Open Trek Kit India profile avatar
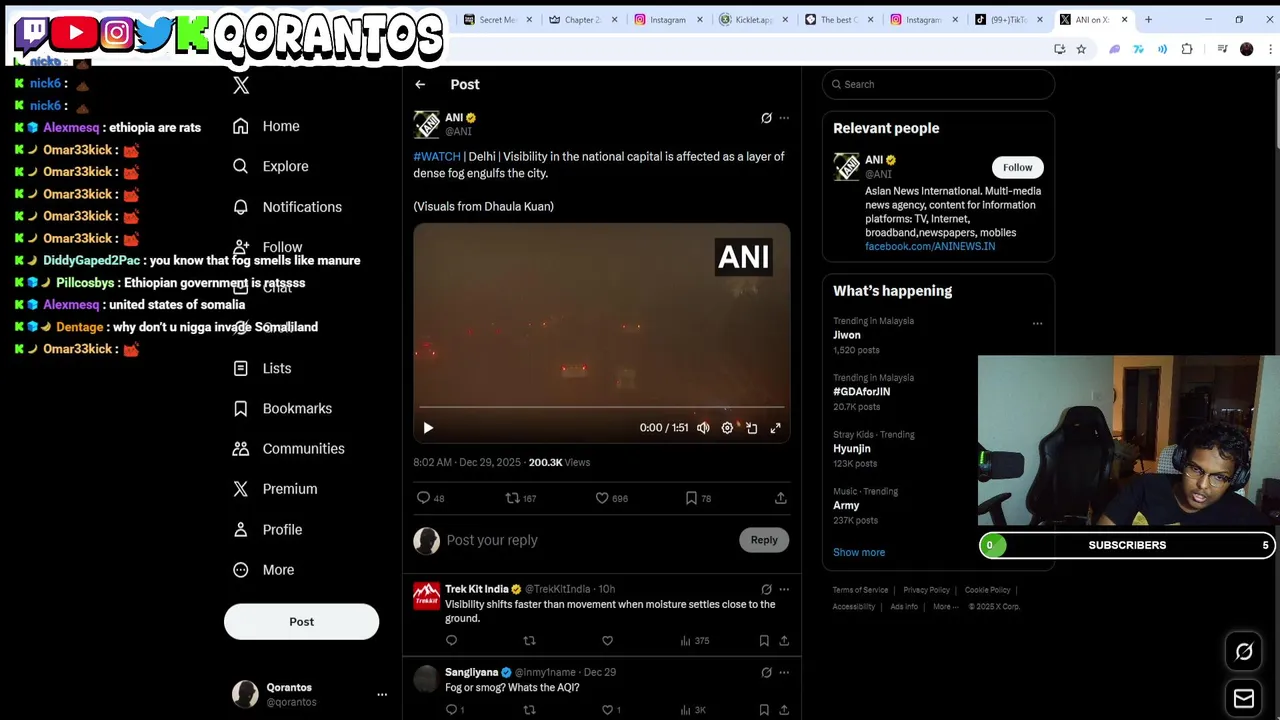 coord(427,595)
